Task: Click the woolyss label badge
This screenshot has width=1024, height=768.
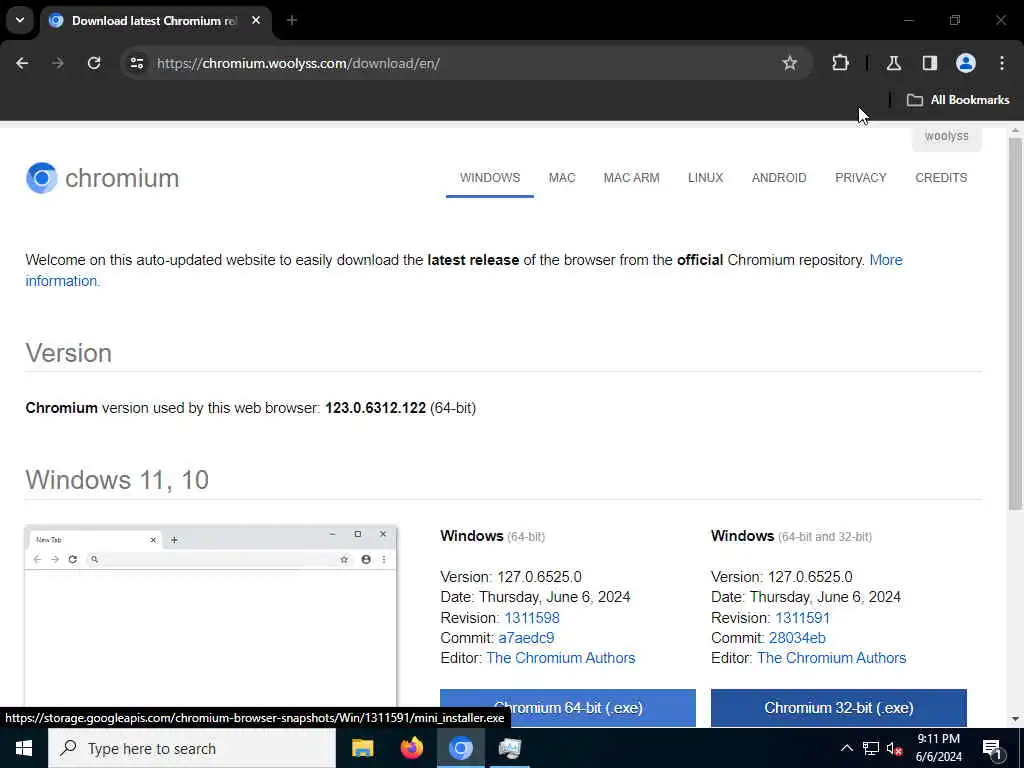Action: [x=946, y=137]
